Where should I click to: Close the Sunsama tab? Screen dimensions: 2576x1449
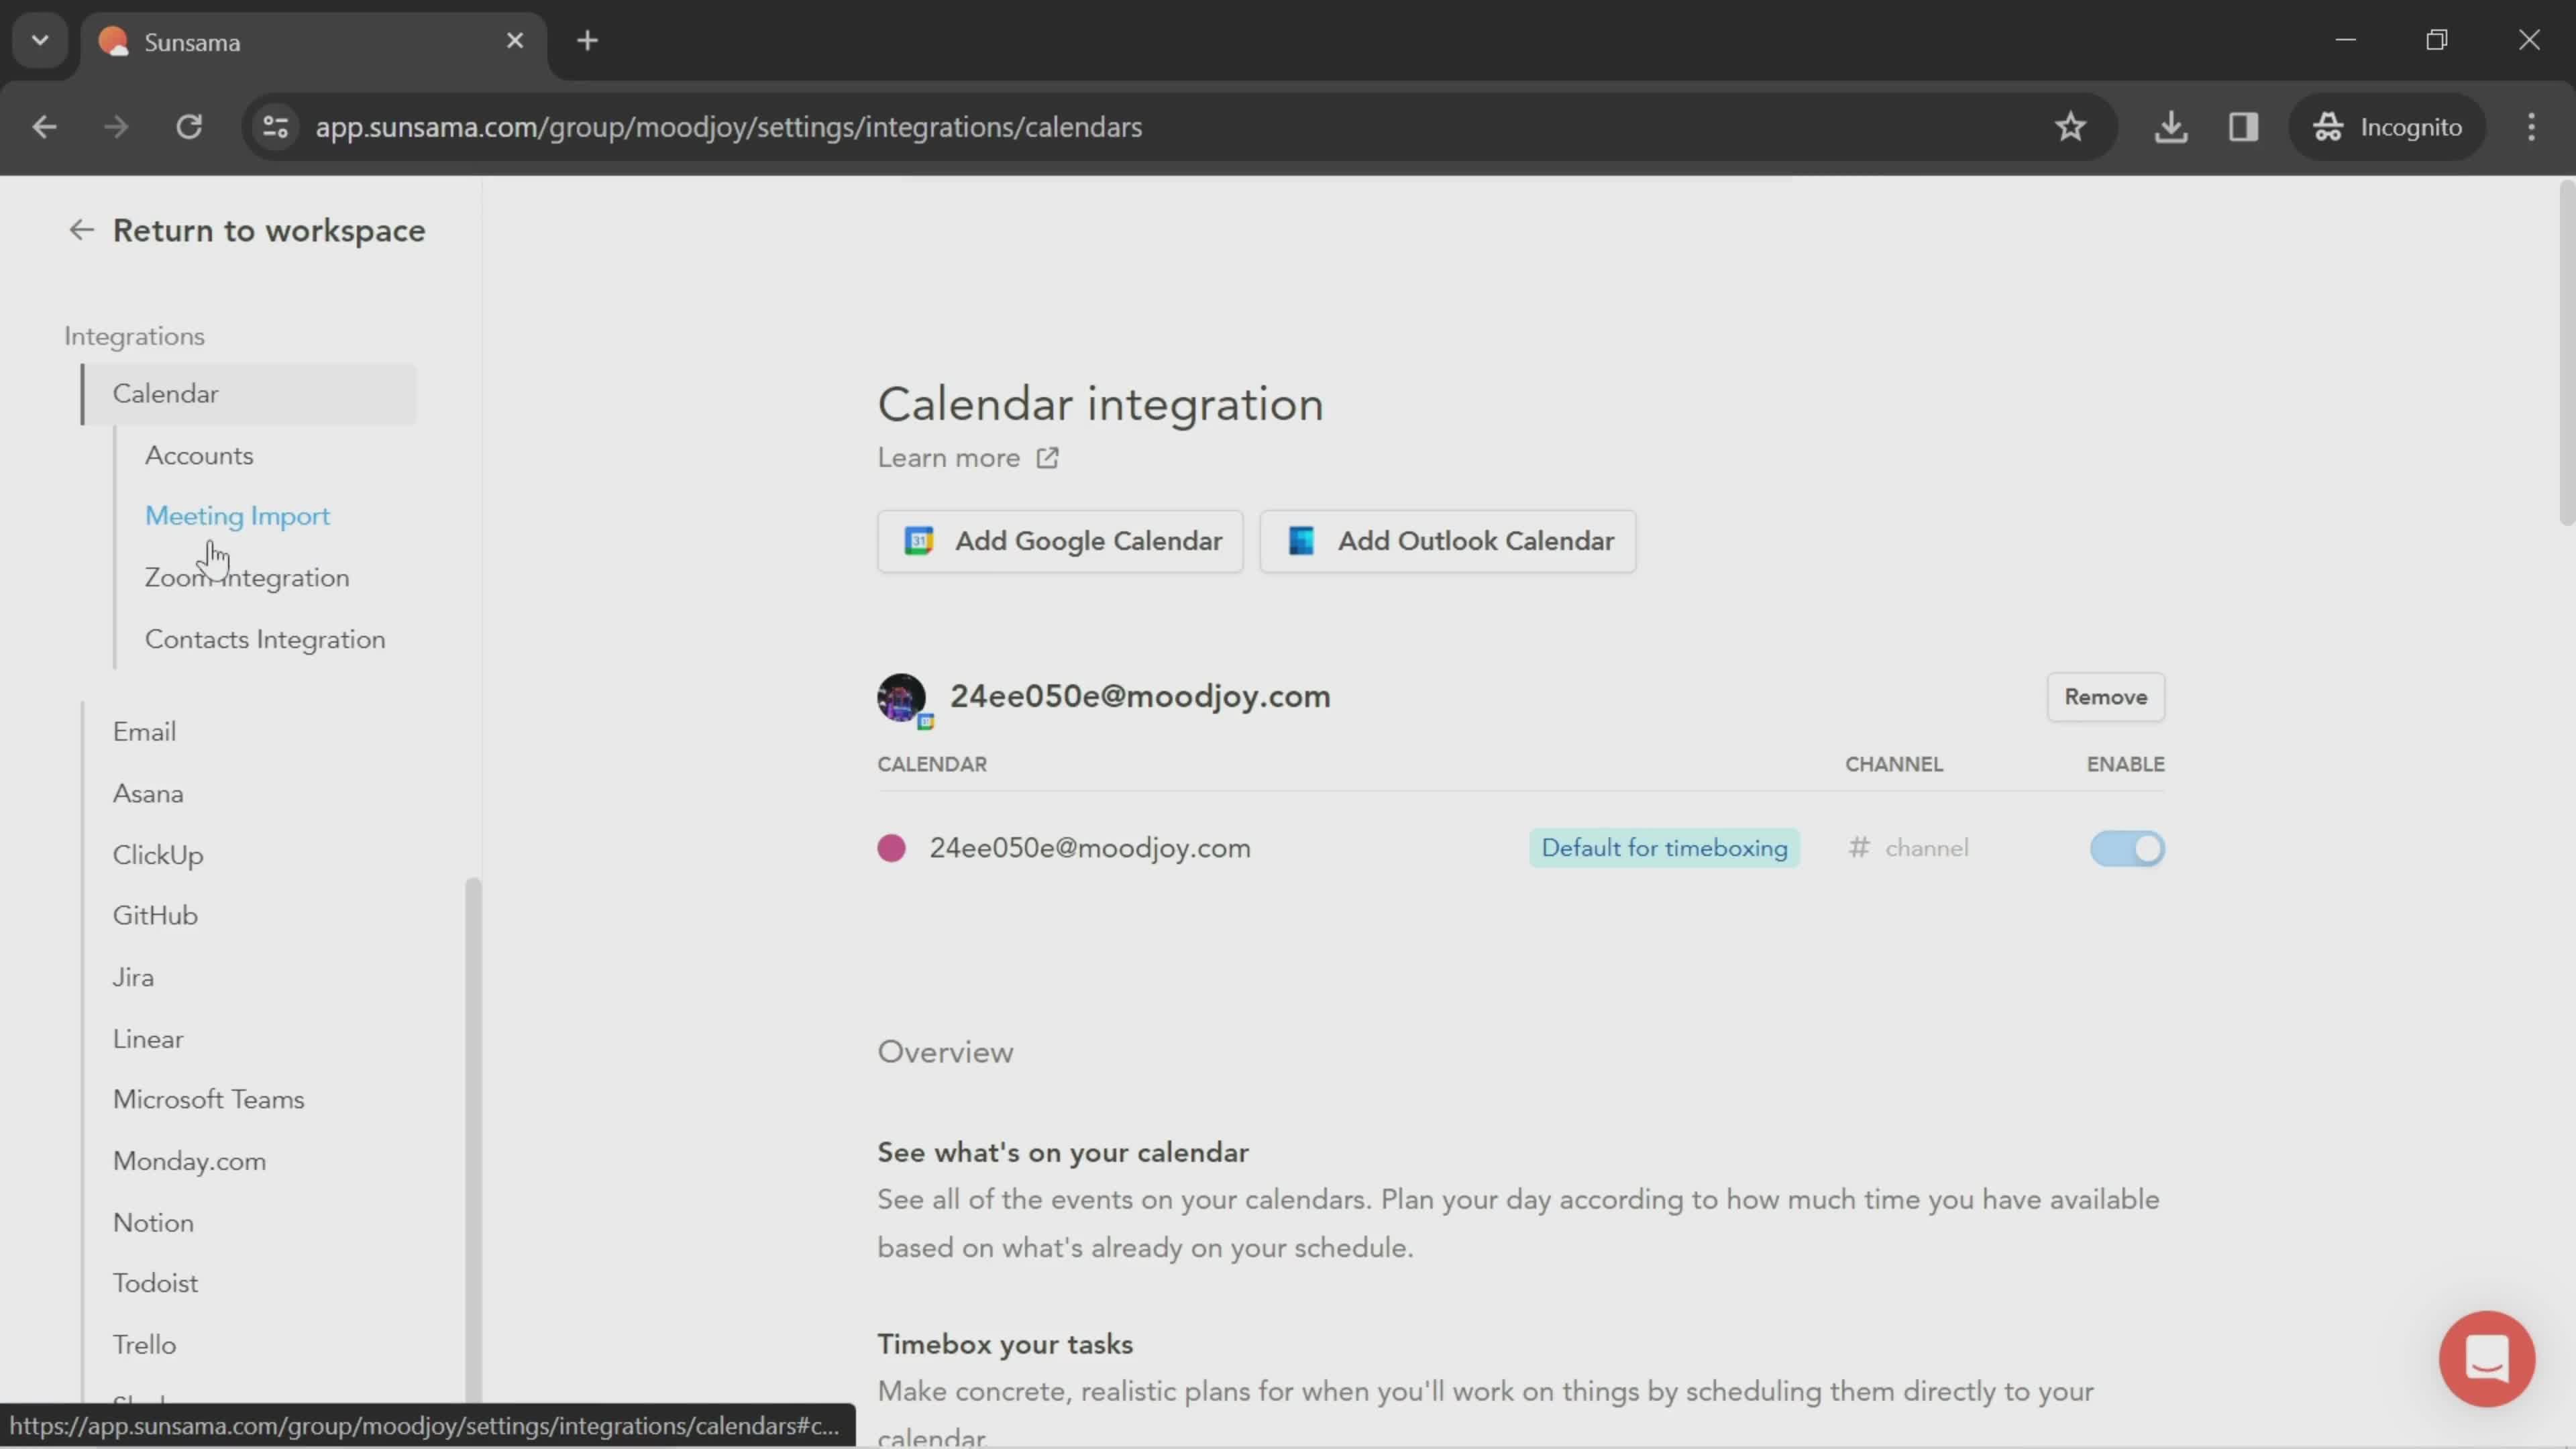[515, 41]
